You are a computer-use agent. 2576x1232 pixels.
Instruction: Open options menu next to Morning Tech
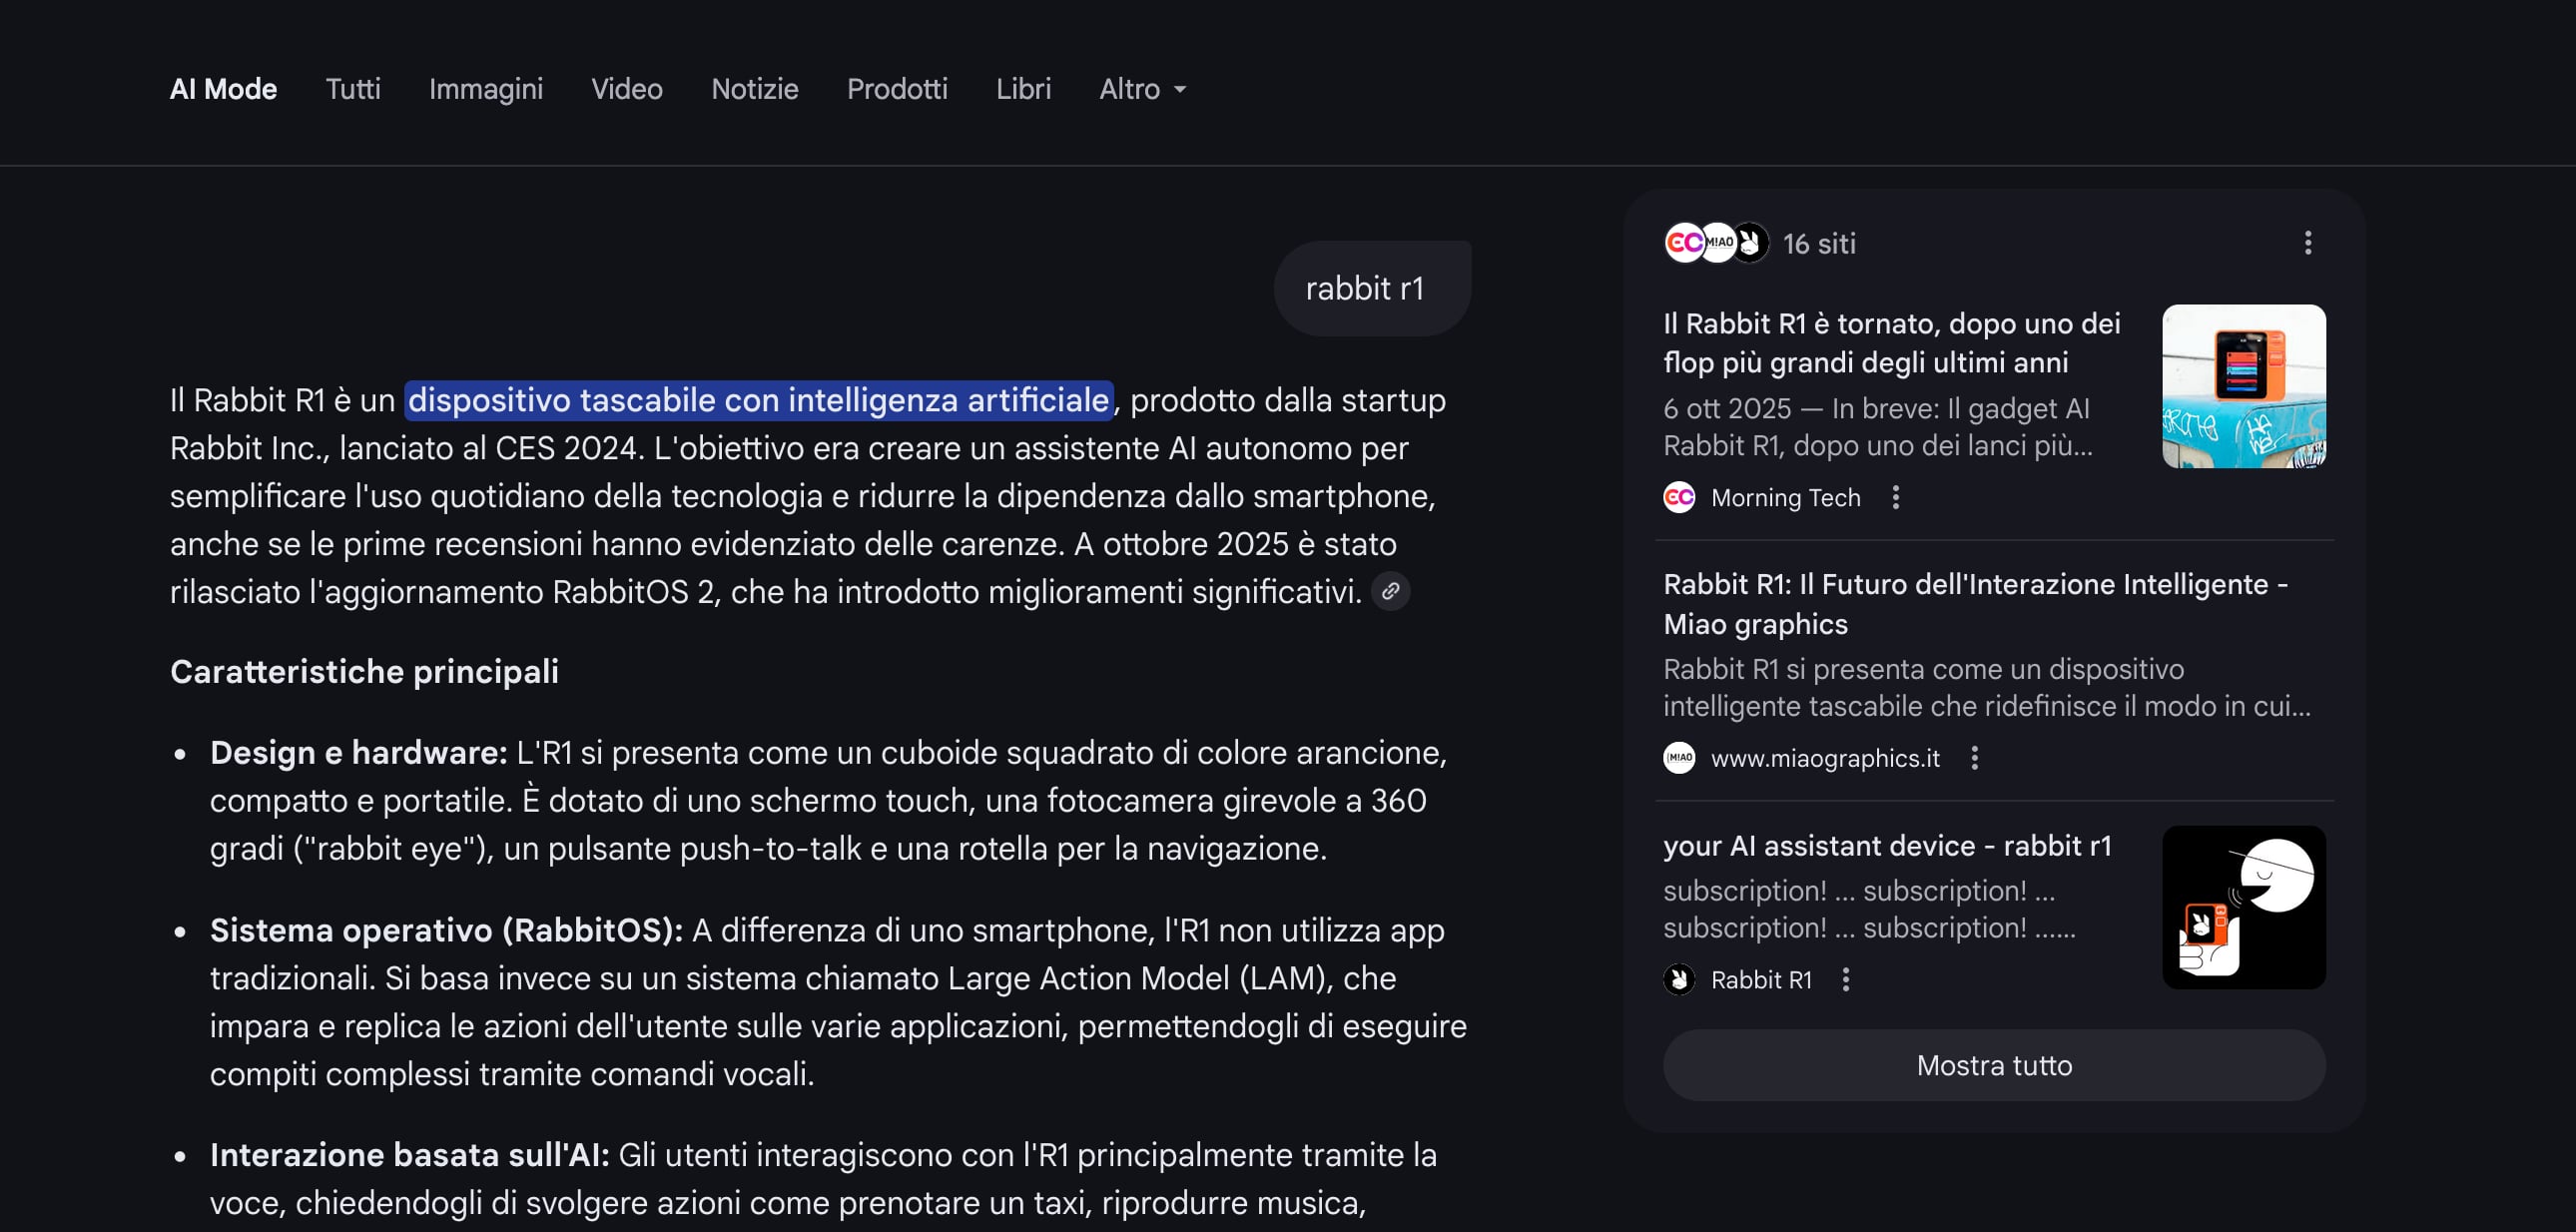pos(1895,497)
